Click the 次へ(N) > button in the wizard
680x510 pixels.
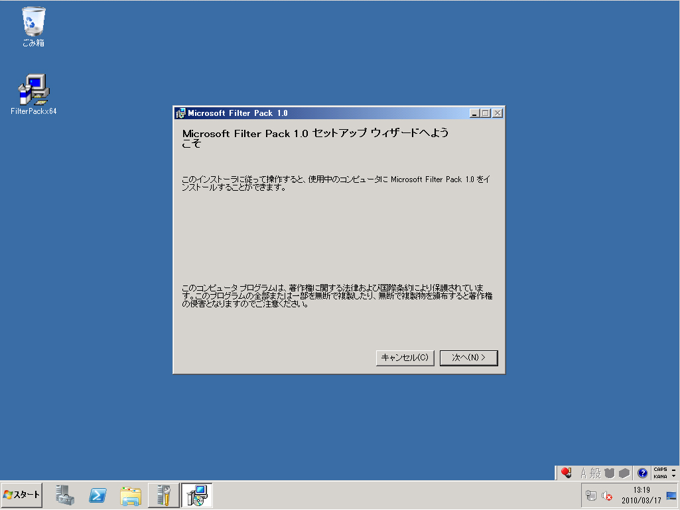click(469, 358)
